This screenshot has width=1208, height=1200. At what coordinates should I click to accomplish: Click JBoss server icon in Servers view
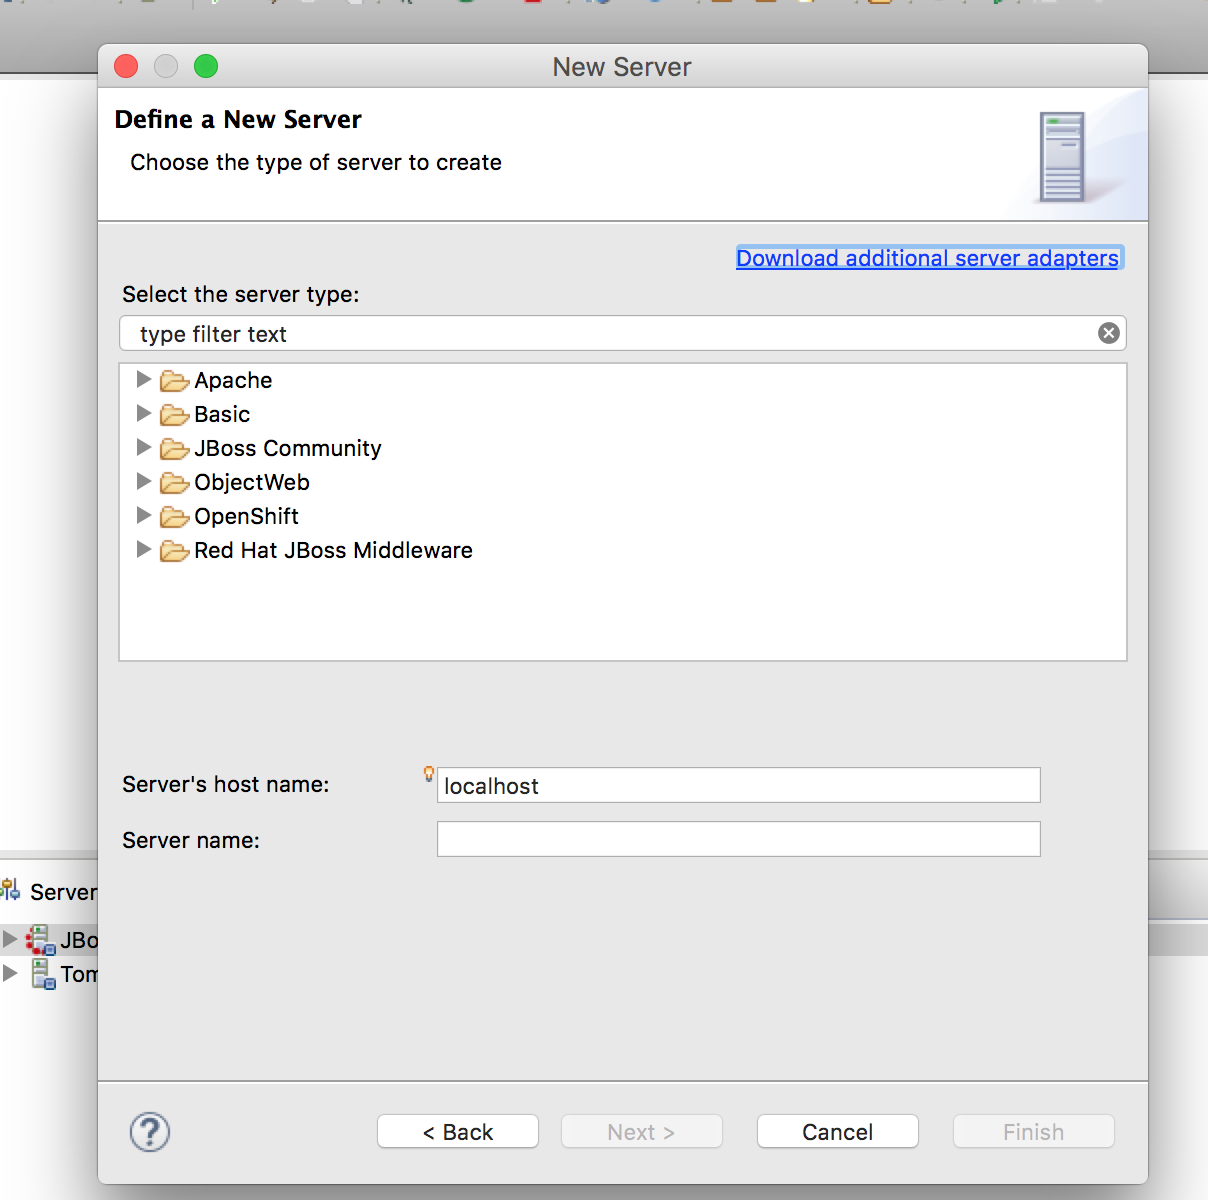pyautogui.click(x=41, y=940)
